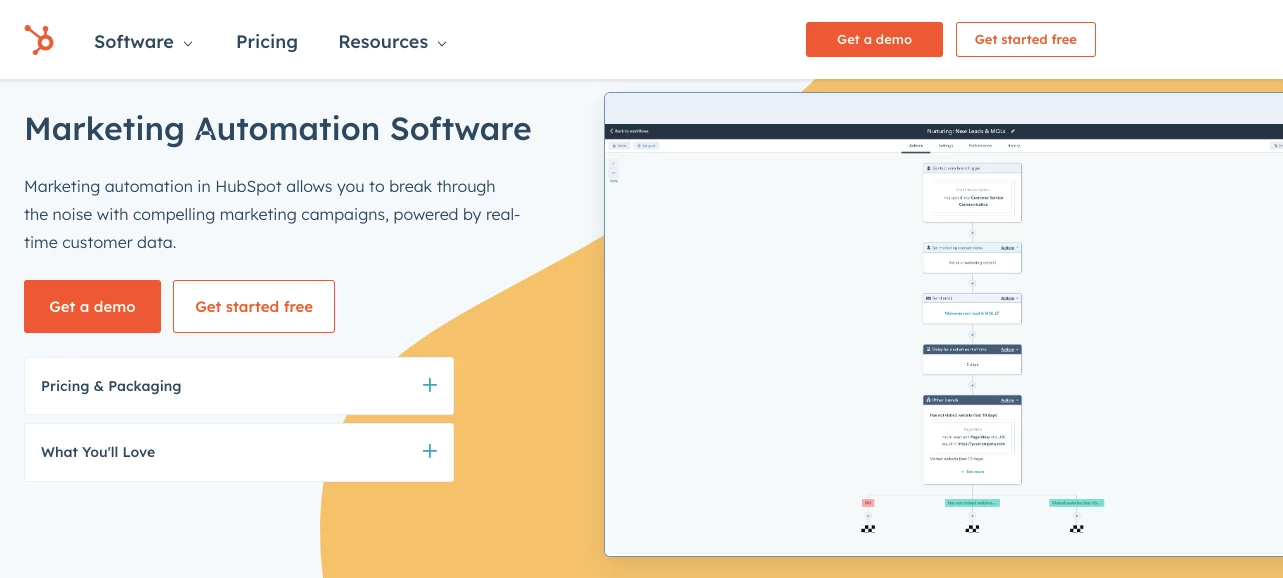Expand the Resources dropdown menu

pyautogui.click(x=392, y=42)
